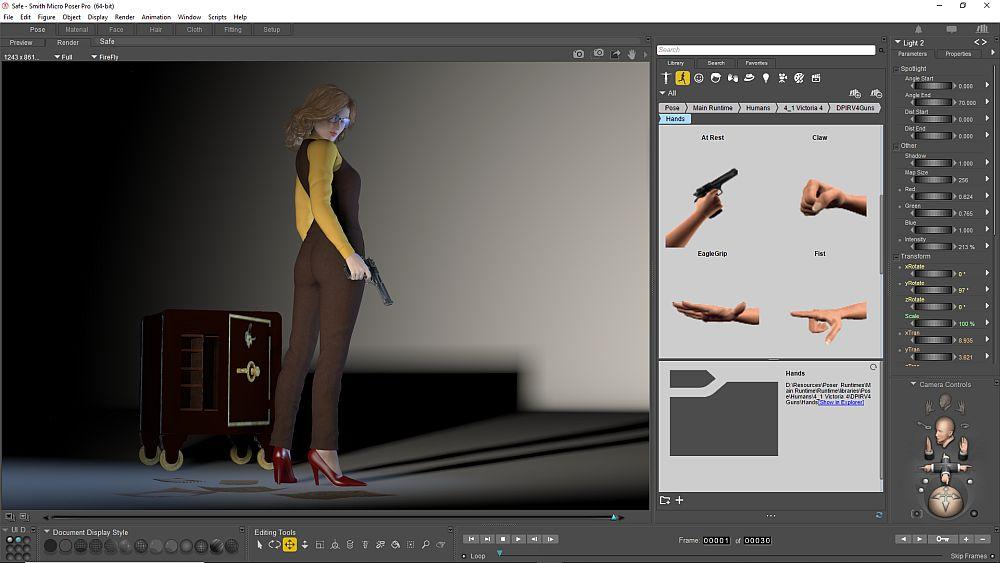
Task: Switch to the Favorites library tab
Action: click(756, 63)
